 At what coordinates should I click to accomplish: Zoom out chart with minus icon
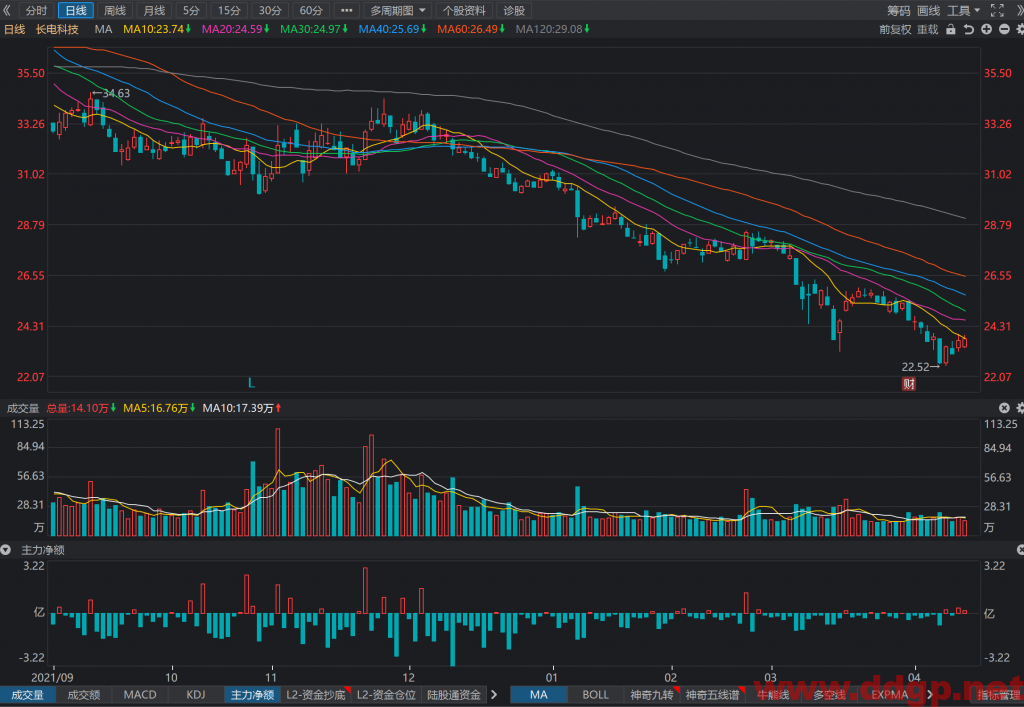1004,29
